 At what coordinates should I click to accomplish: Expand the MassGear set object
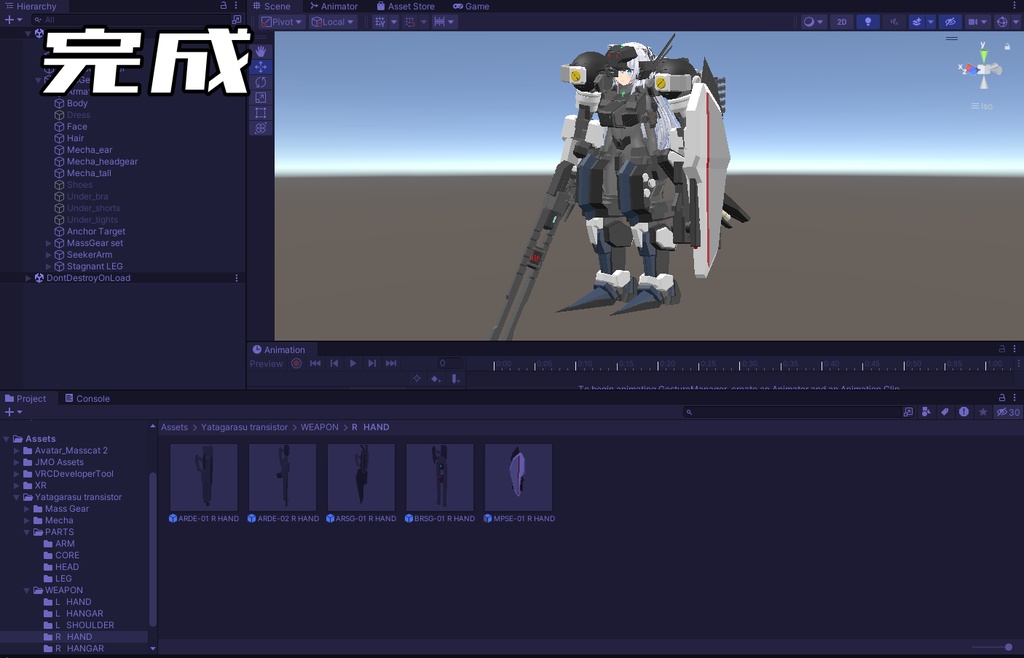48,243
